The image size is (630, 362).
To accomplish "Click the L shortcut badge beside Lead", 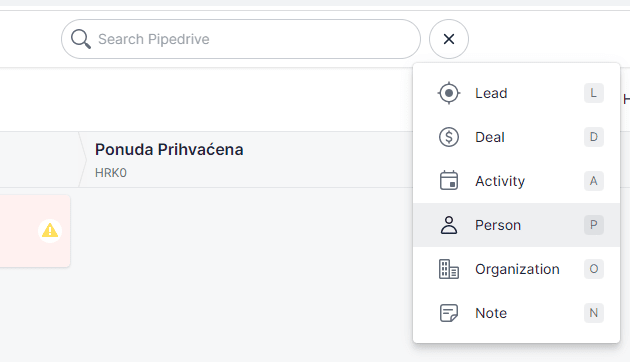I will coord(593,93).
